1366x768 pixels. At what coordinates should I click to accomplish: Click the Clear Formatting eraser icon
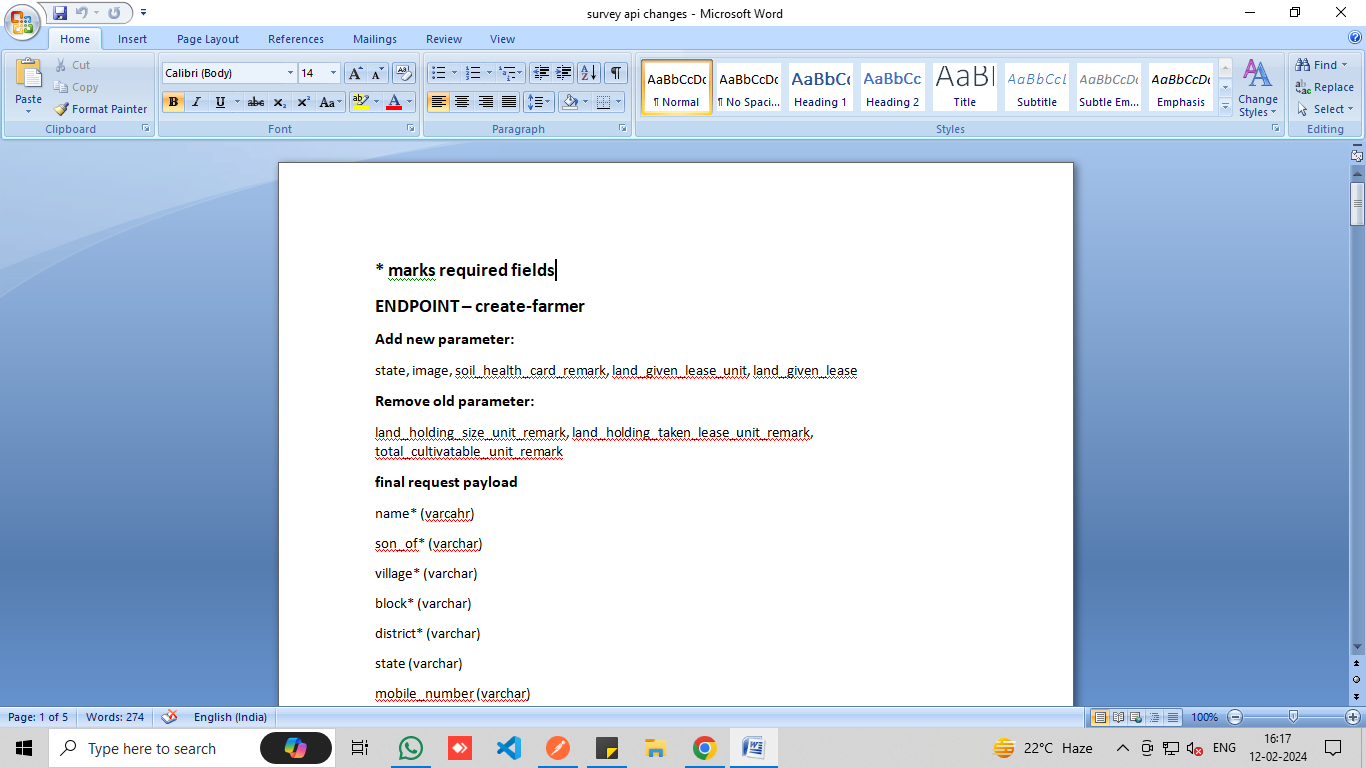click(404, 73)
